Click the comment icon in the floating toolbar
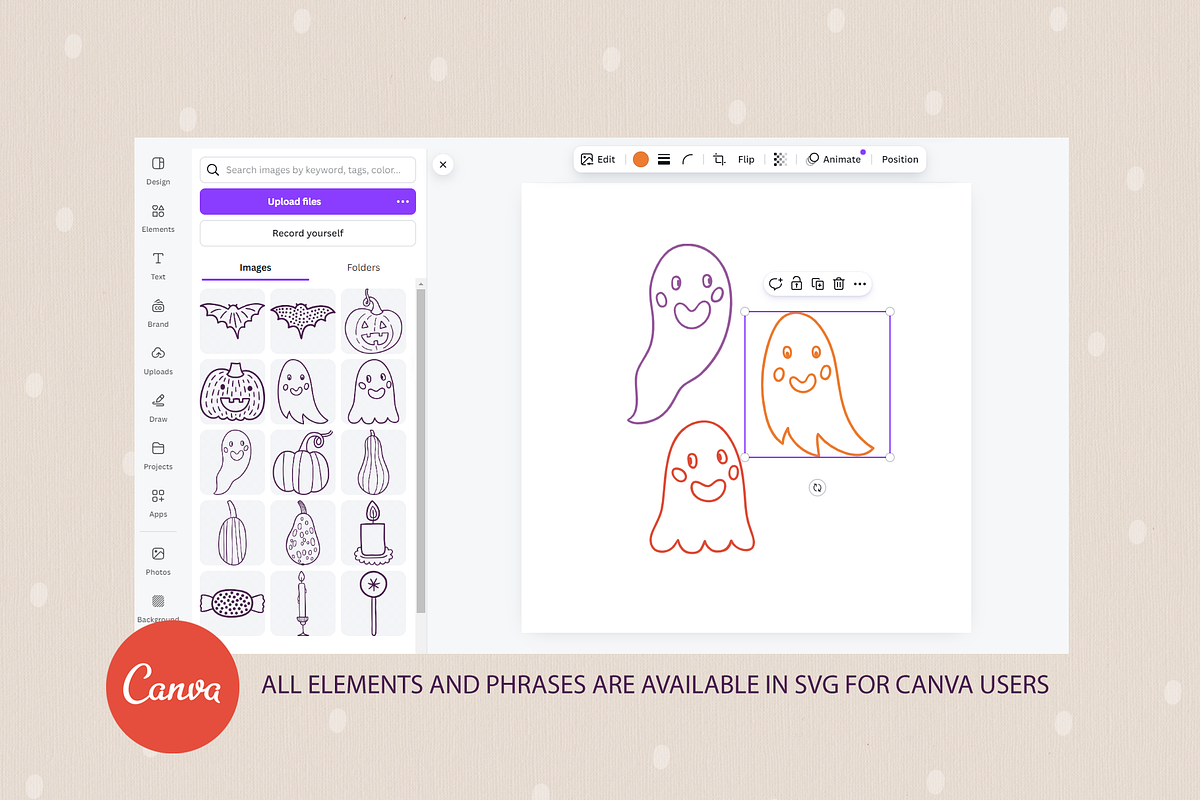Image resolution: width=1200 pixels, height=800 pixels. click(x=775, y=284)
